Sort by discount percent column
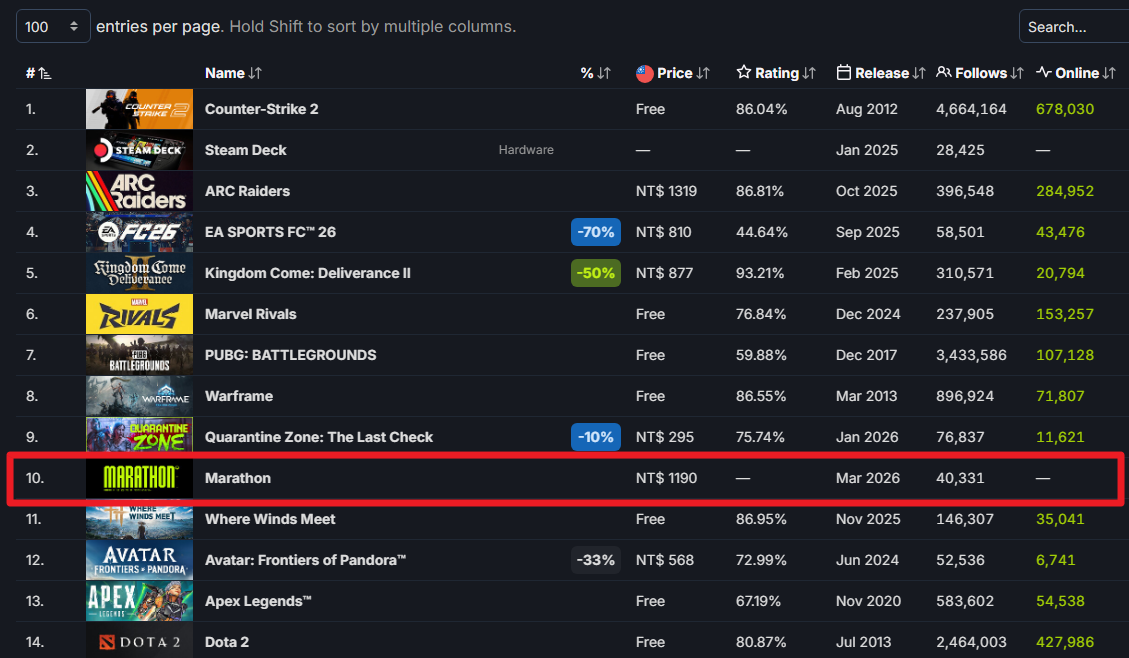Image resolution: width=1129 pixels, height=658 pixels. (595, 73)
